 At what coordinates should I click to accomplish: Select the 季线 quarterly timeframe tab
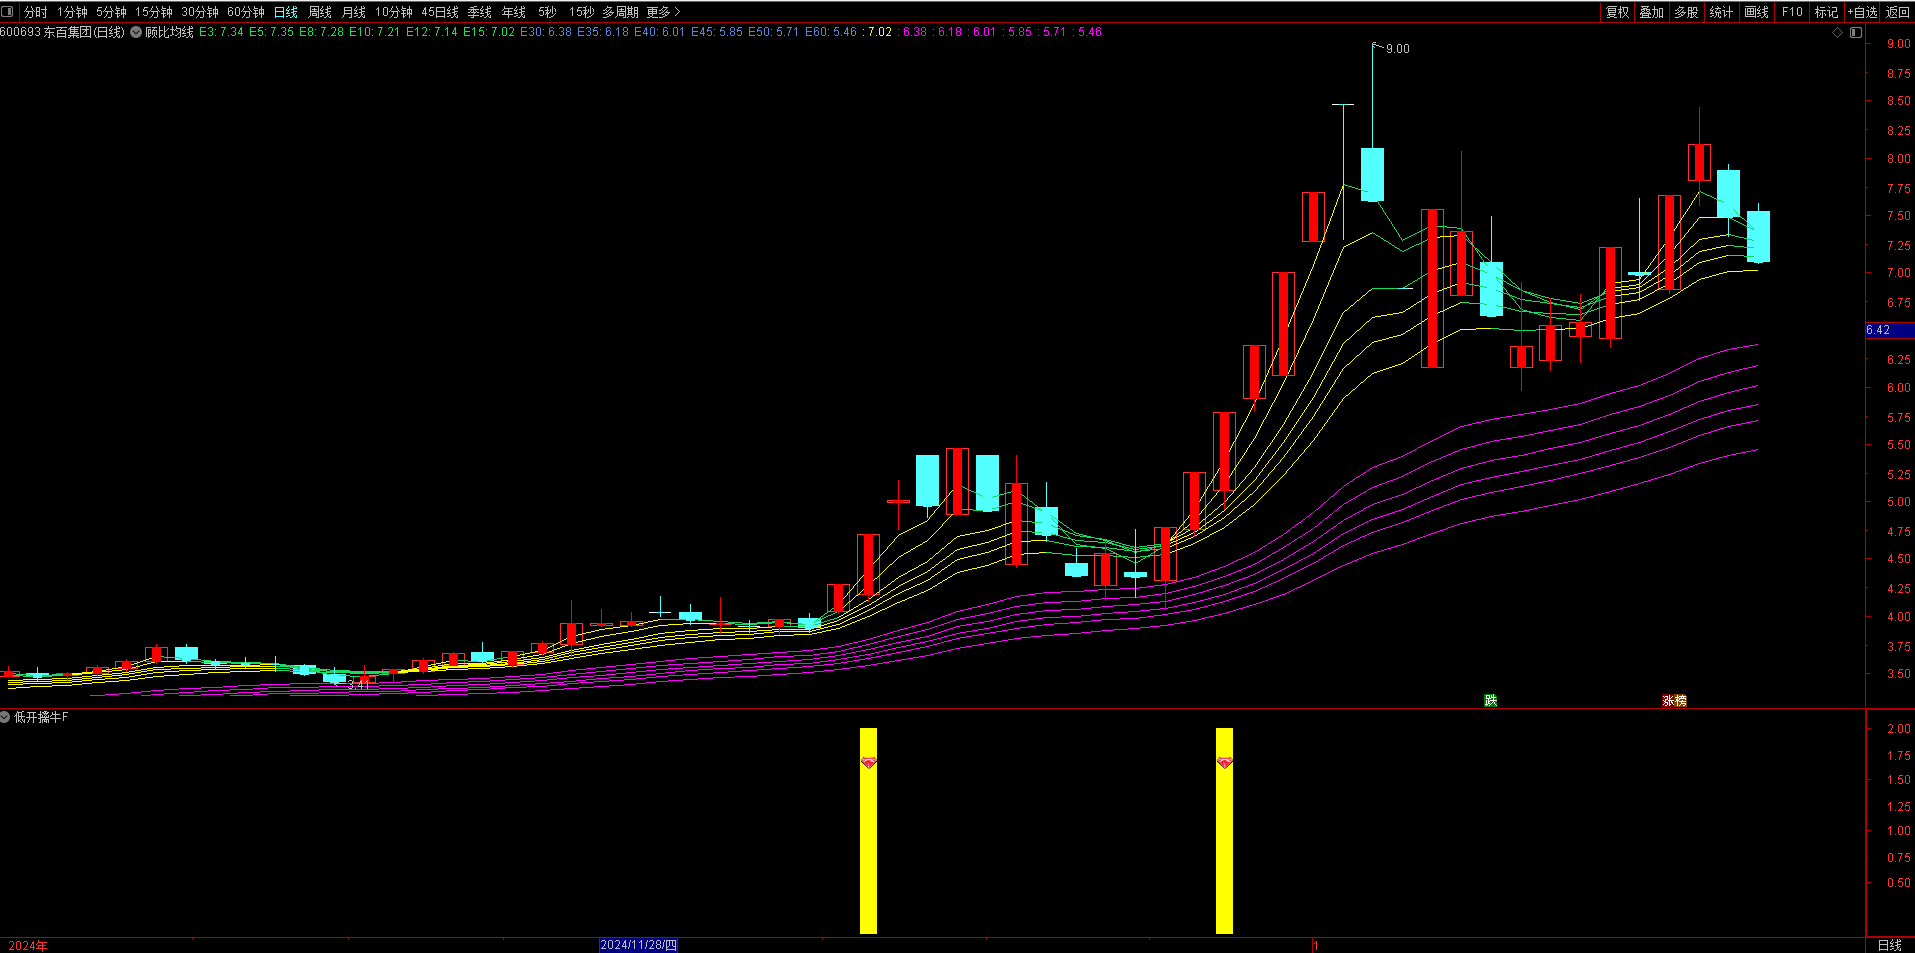(x=480, y=12)
